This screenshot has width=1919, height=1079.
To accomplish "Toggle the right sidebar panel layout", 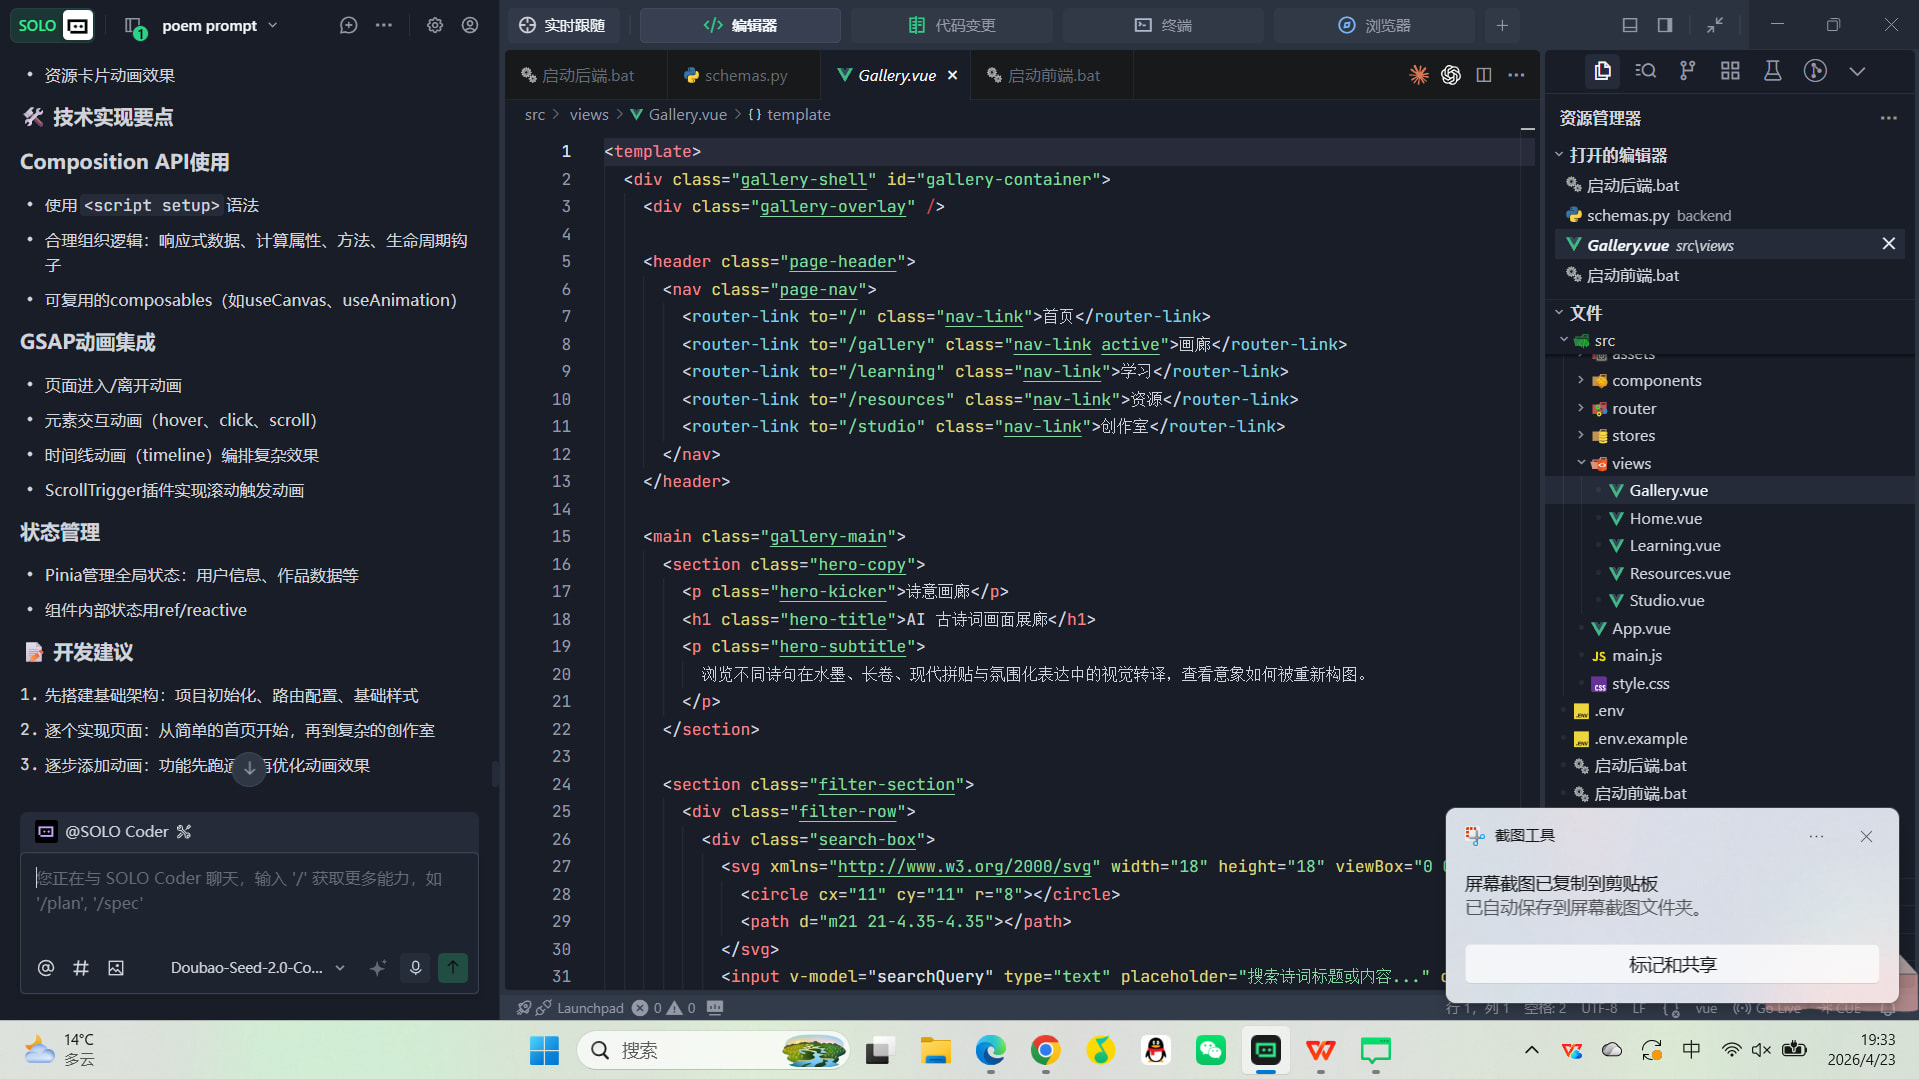I will pyautogui.click(x=1665, y=25).
